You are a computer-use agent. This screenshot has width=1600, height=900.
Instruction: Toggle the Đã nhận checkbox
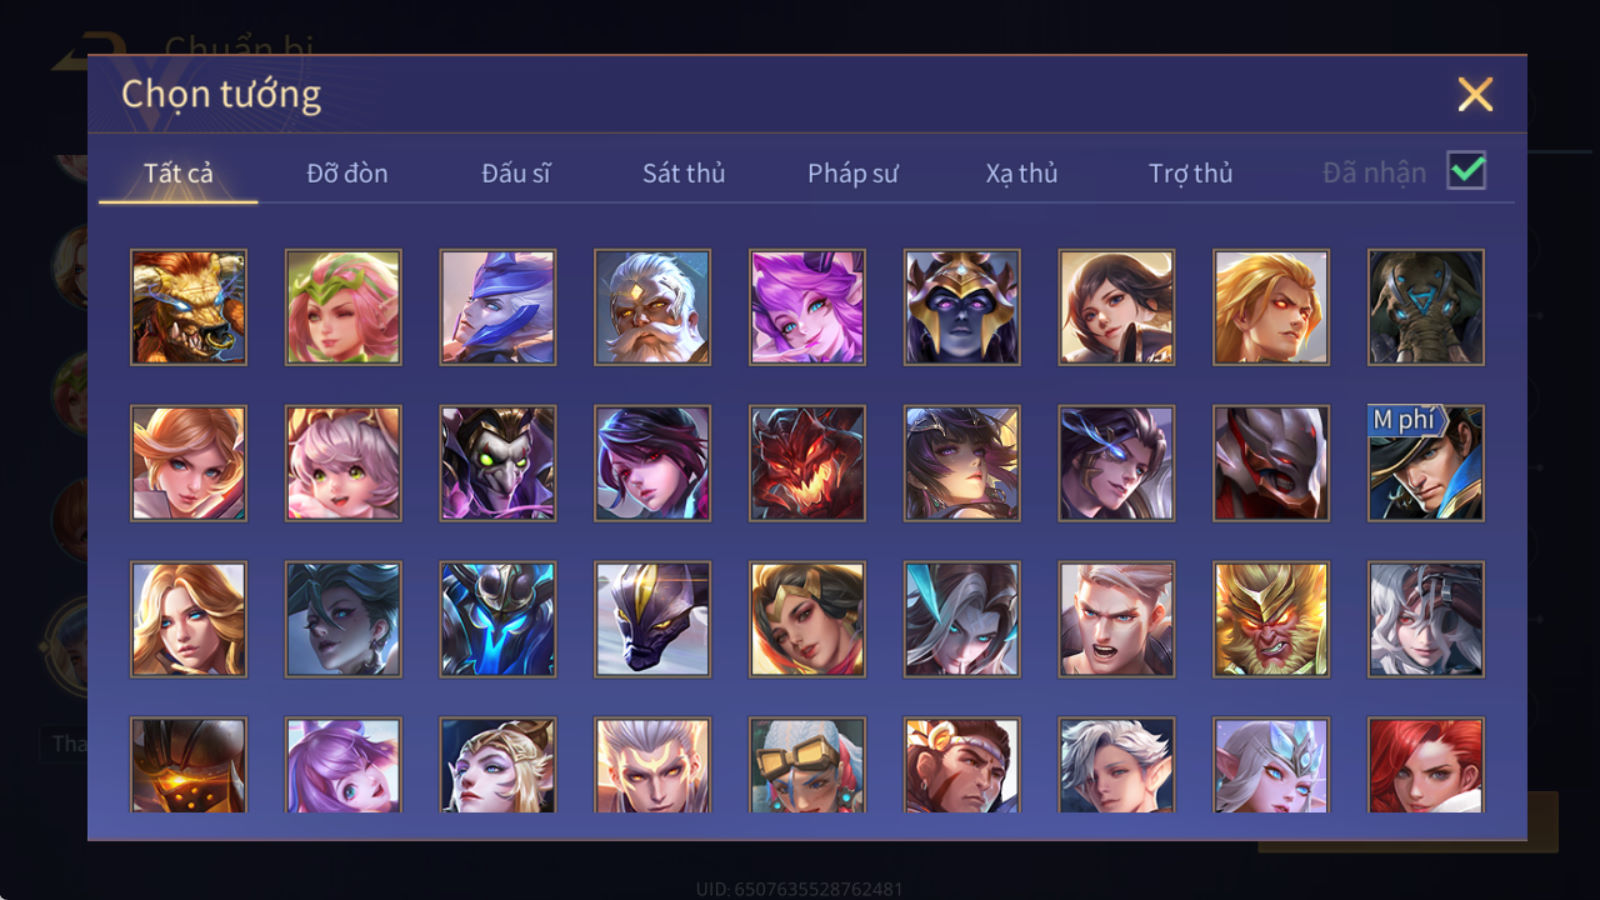[1467, 171]
